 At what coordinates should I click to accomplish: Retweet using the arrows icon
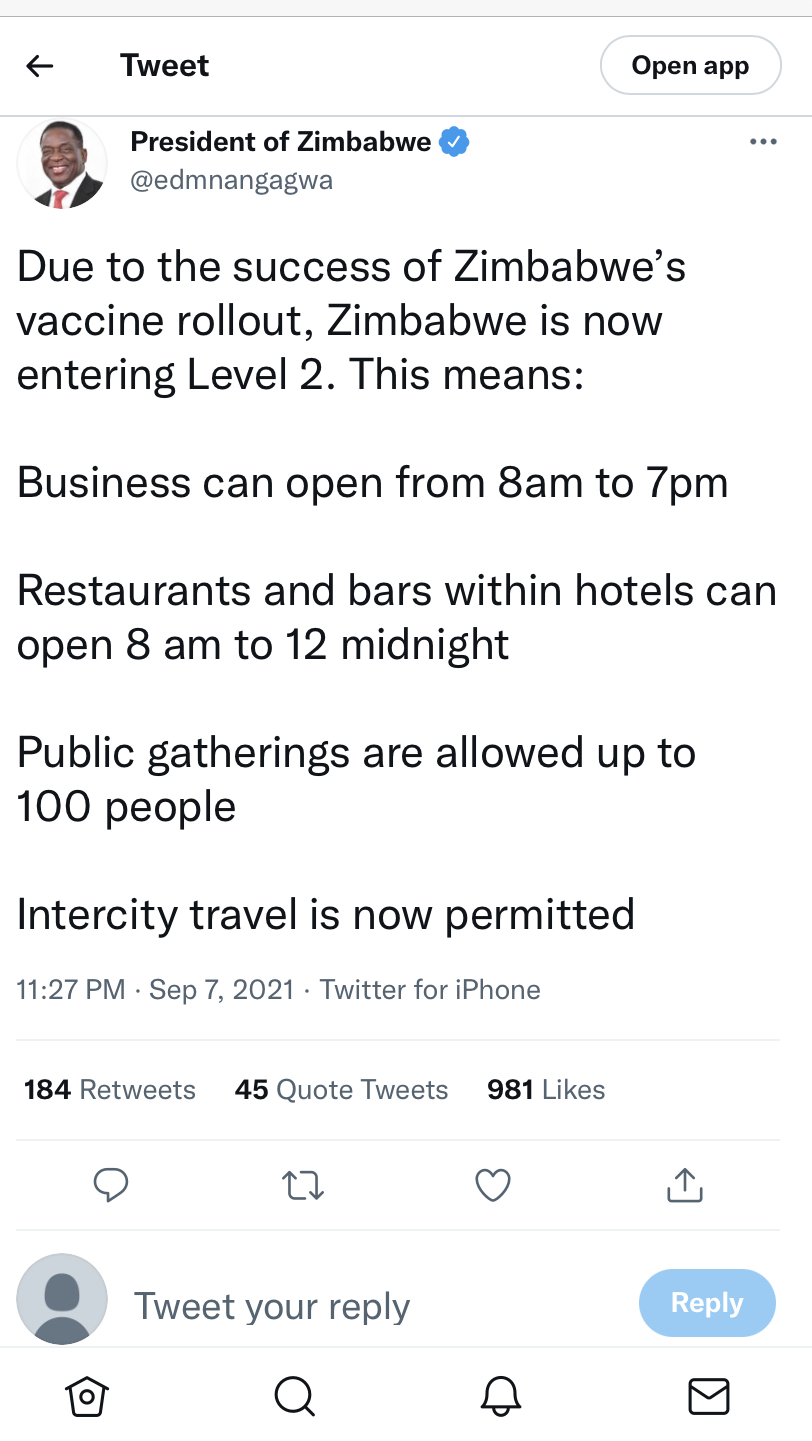[303, 1186]
